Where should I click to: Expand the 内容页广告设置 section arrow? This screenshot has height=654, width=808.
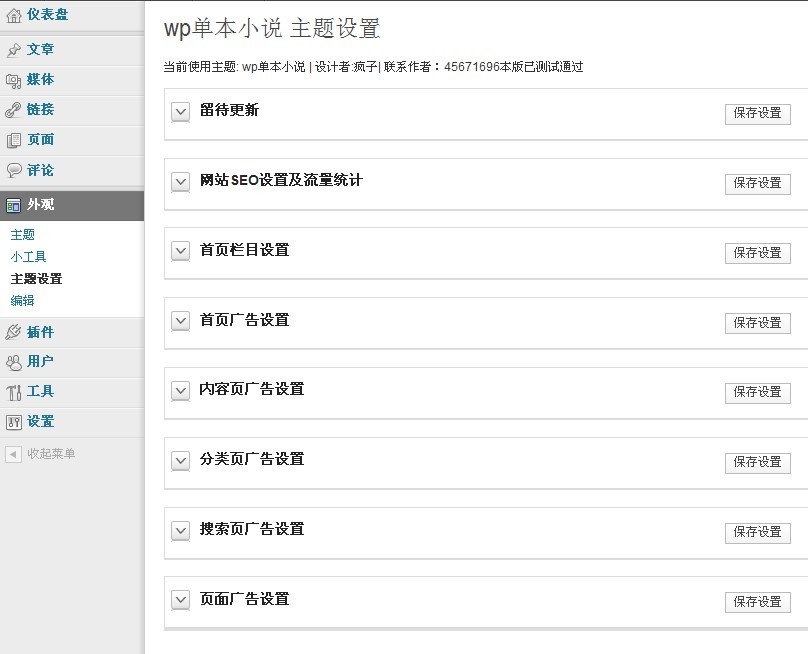click(x=180, y=391)
